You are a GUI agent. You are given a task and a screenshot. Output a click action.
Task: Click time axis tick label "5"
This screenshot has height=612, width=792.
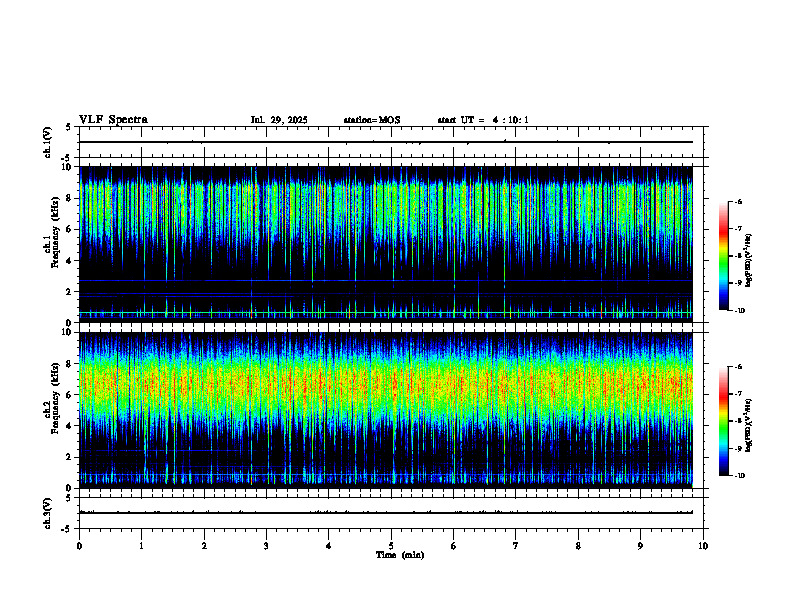tap(391, 546)
